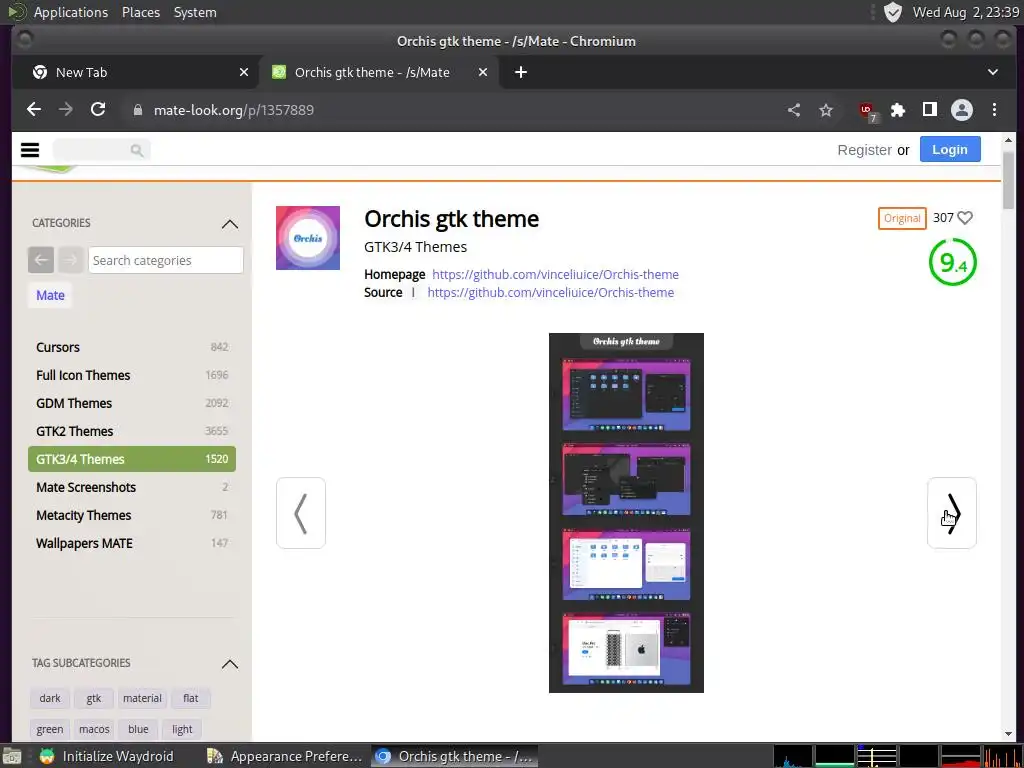Open the Metacity Themes category
This screenshot has height=768, width=1024.
[131, 515]
